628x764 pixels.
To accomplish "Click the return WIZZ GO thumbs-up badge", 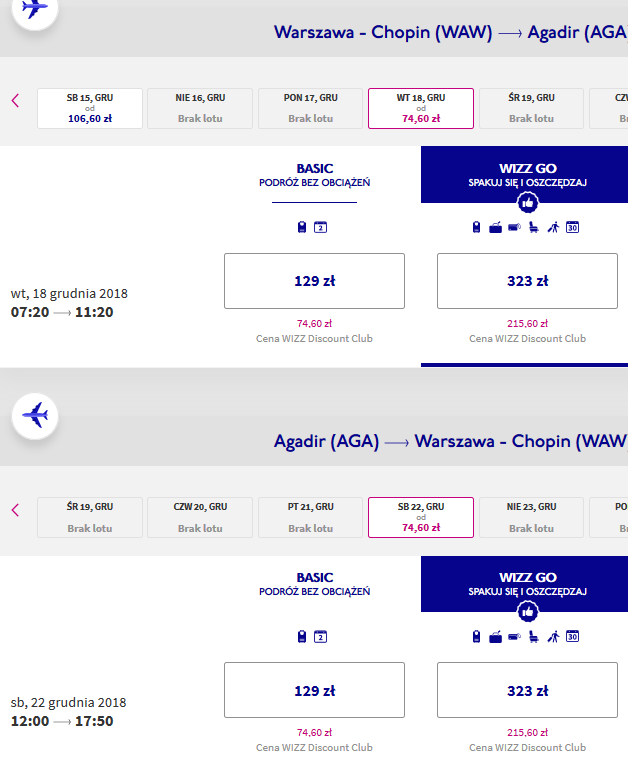I will tap(528, 612).
